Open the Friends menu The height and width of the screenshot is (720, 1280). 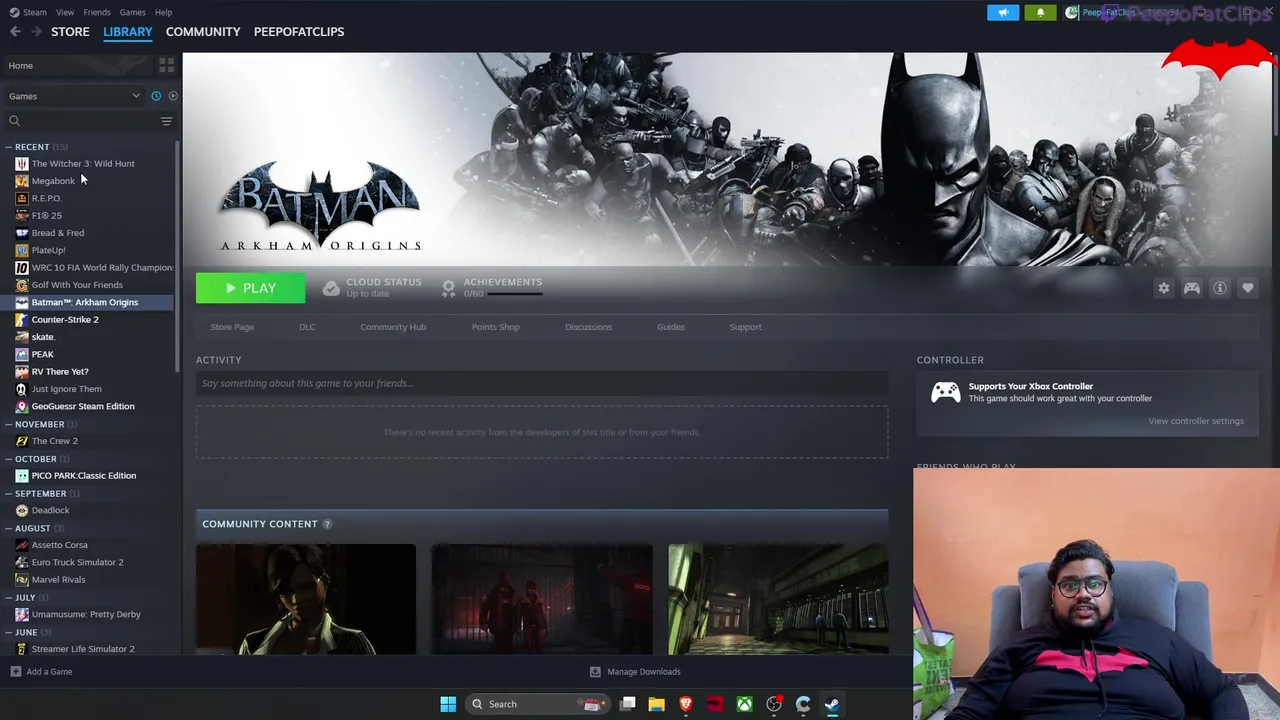[x=97, y=12]
